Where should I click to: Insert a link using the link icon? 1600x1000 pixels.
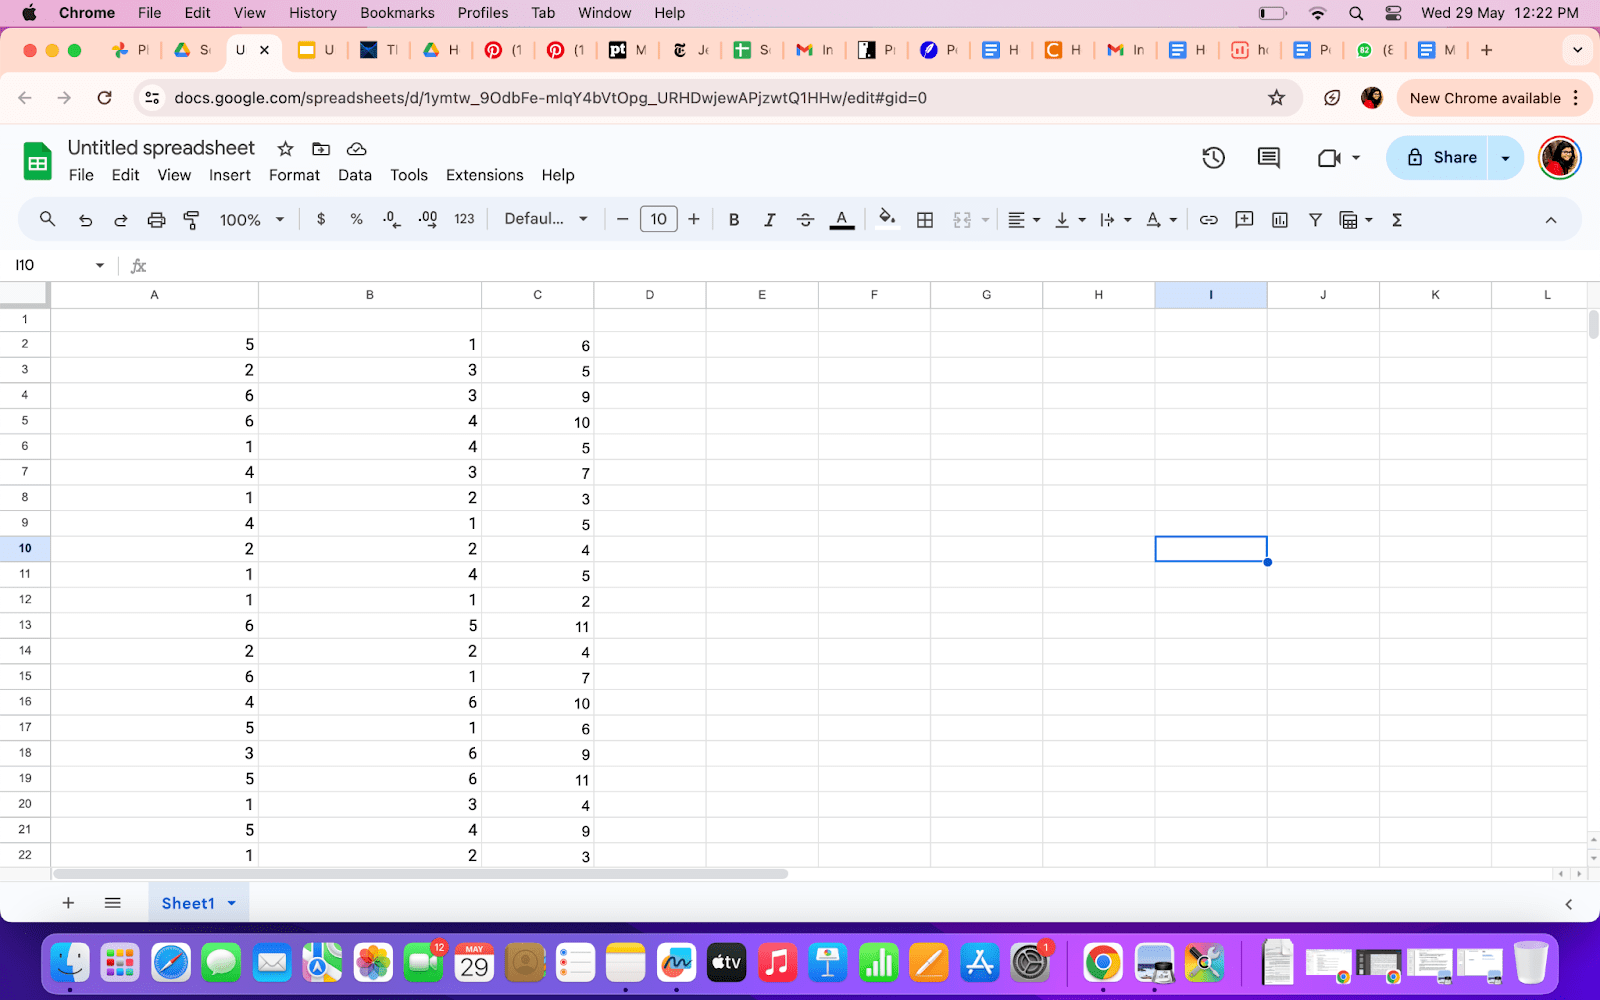pos(1208,219)
